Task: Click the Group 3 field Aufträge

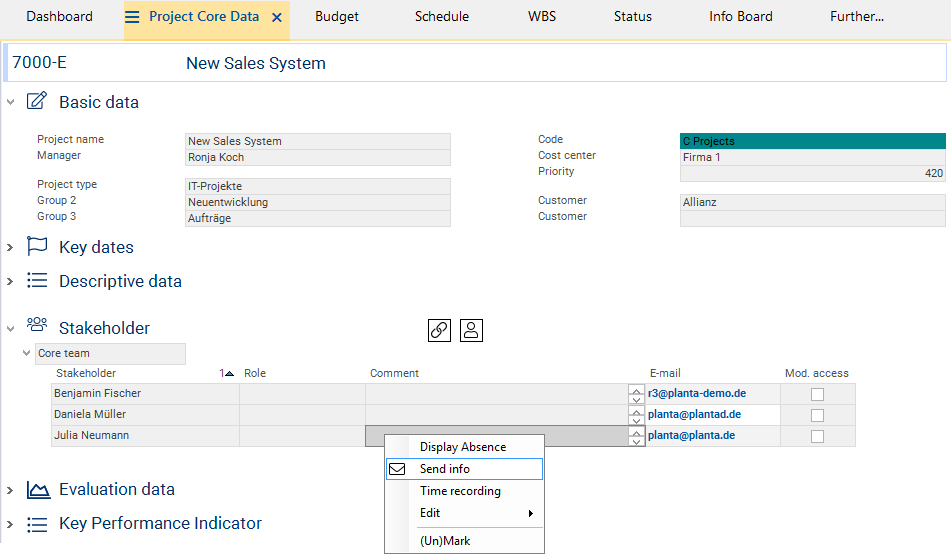Action: [x=318, y=218]
